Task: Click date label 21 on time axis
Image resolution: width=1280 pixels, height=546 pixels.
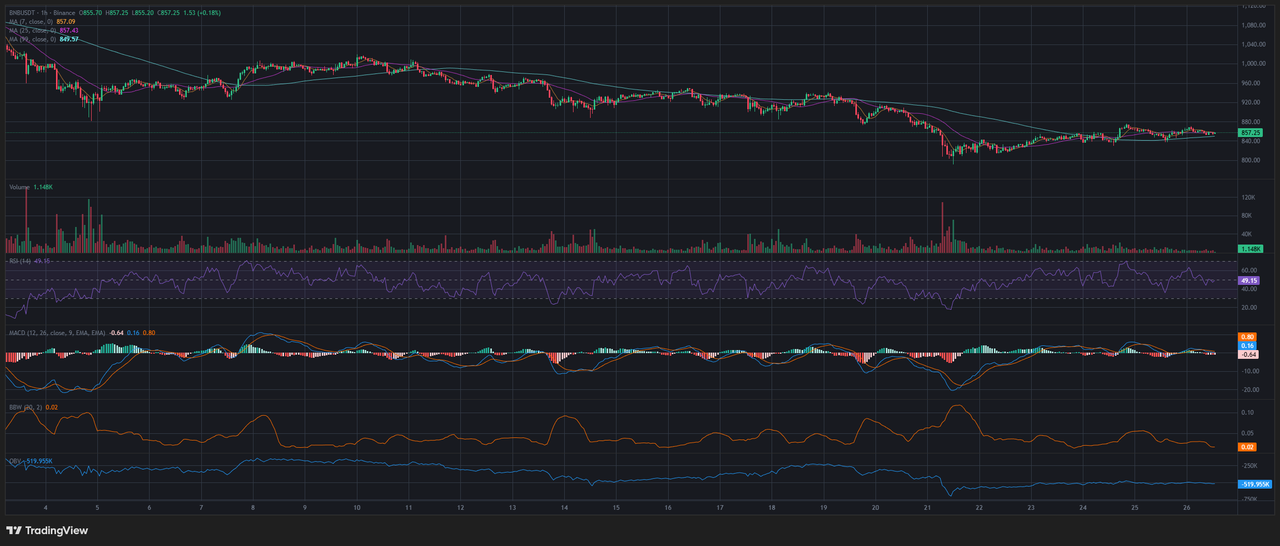Action: click(x=927, y=508)
